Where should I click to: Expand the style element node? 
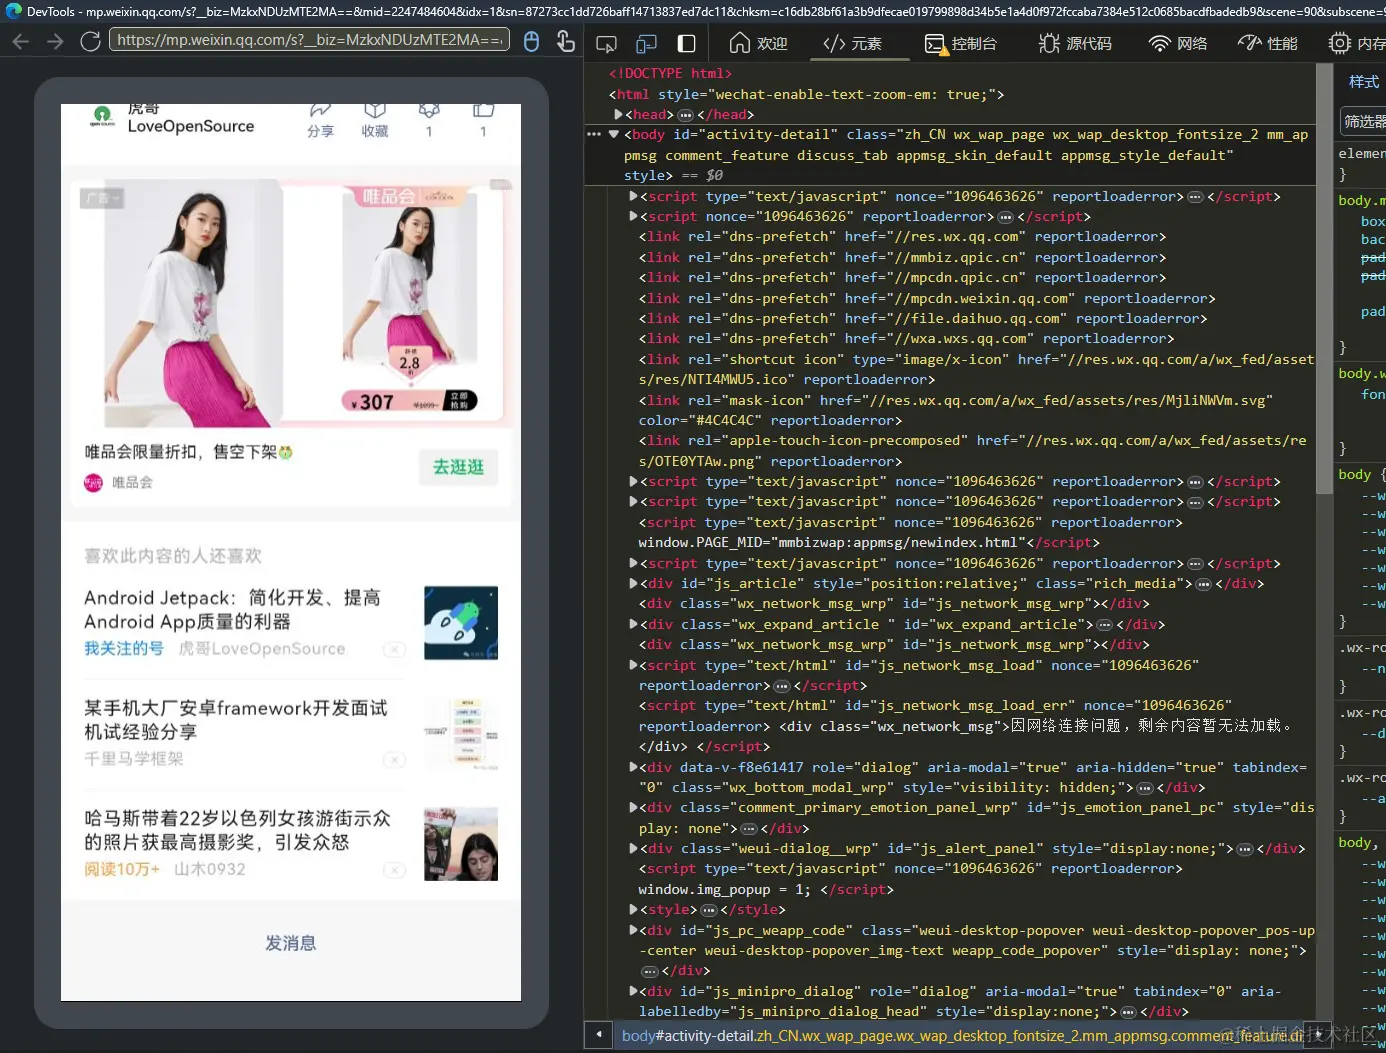point(634,909)
